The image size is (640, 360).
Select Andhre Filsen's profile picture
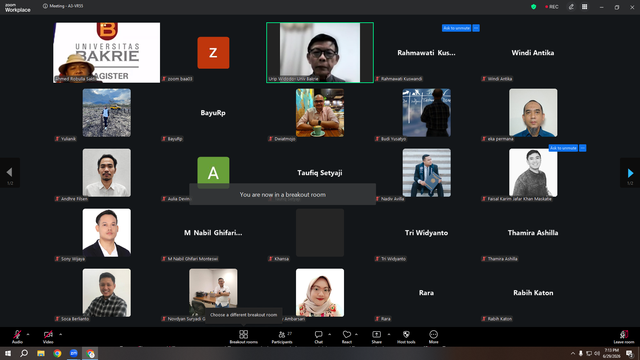click(x=107, y=173)
